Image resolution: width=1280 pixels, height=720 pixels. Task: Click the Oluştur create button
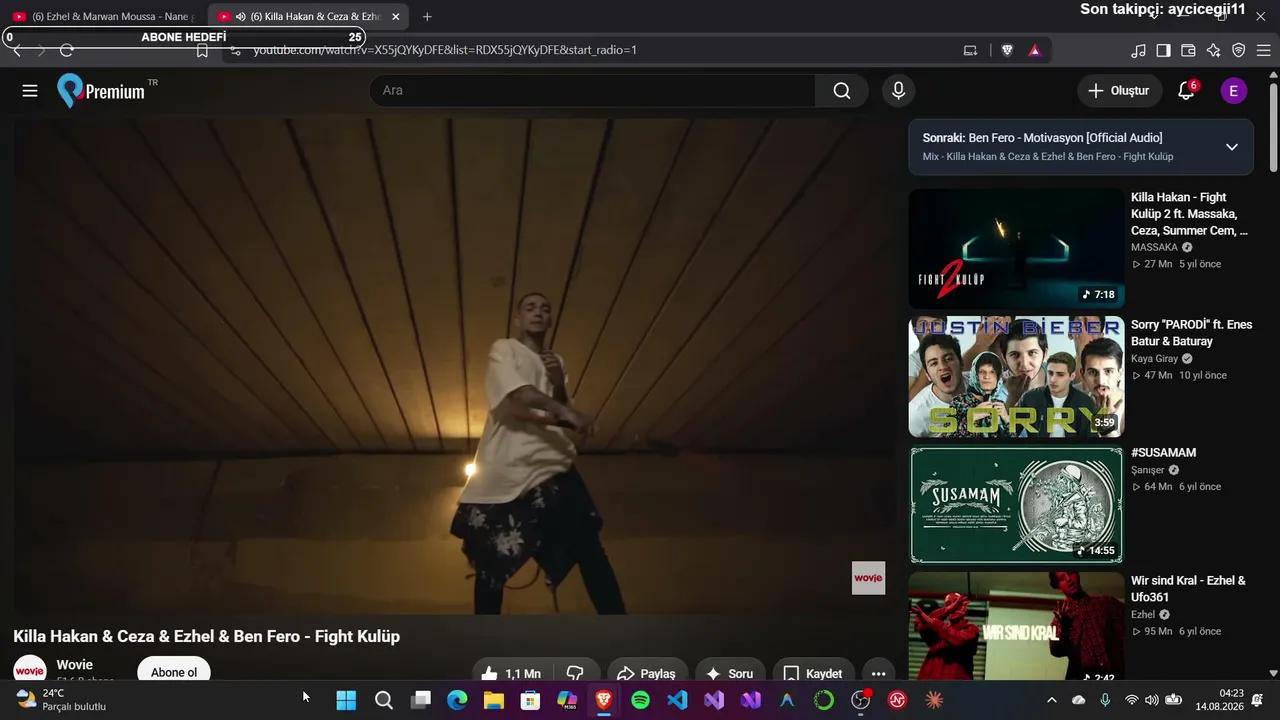[x=1120, y=91]
